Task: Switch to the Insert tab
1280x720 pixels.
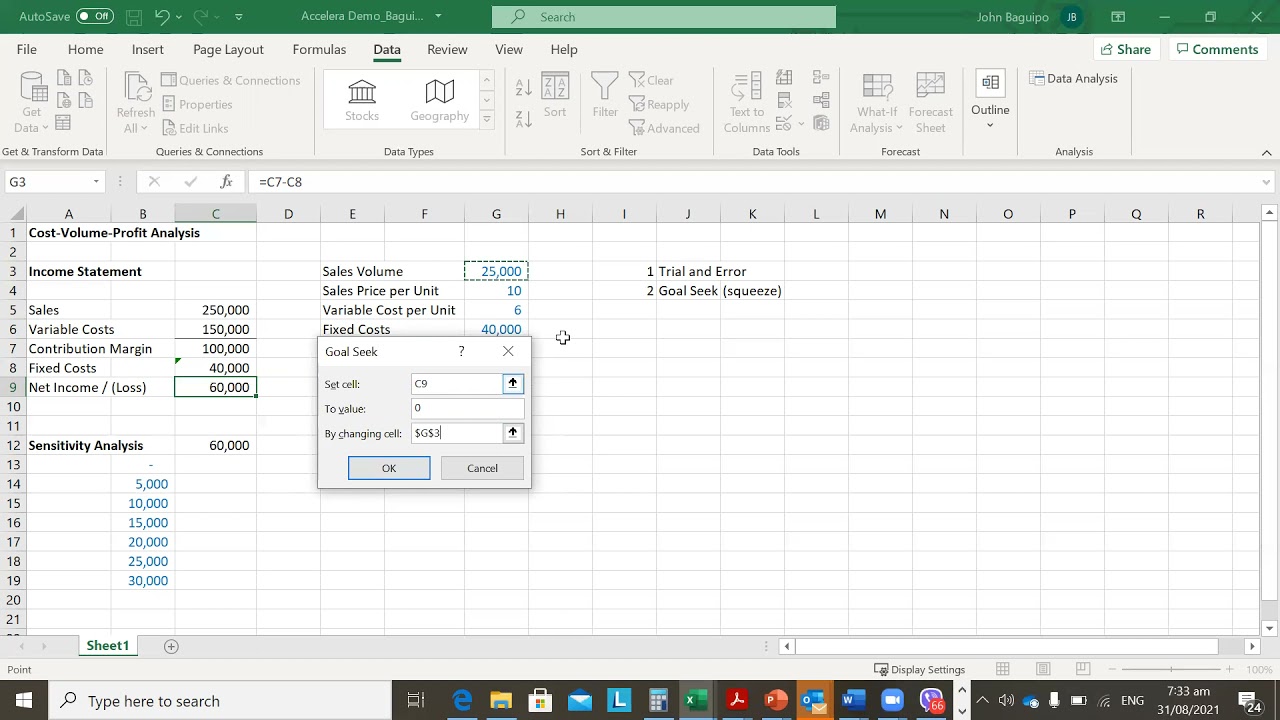Action: coord(147,49)
